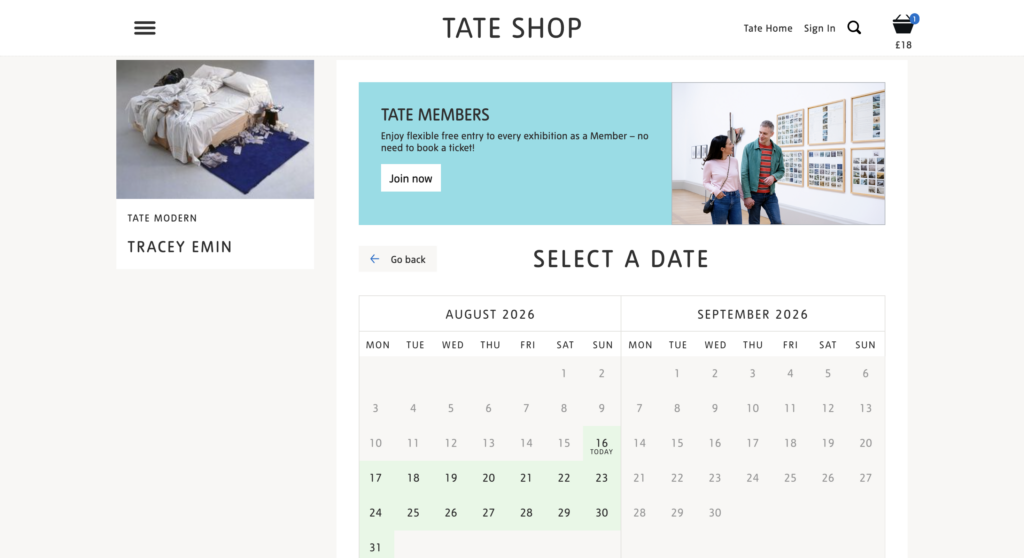Click the SELECT A DATE heading
The width and height of the screenshot is (1024, 558).
[620, 259]
